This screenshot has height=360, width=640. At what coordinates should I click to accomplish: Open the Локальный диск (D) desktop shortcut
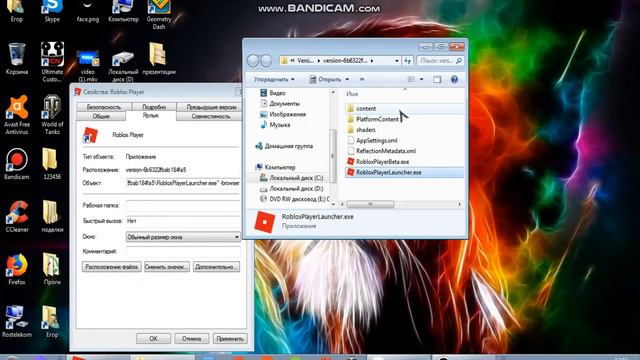click(x=123, y=66)
